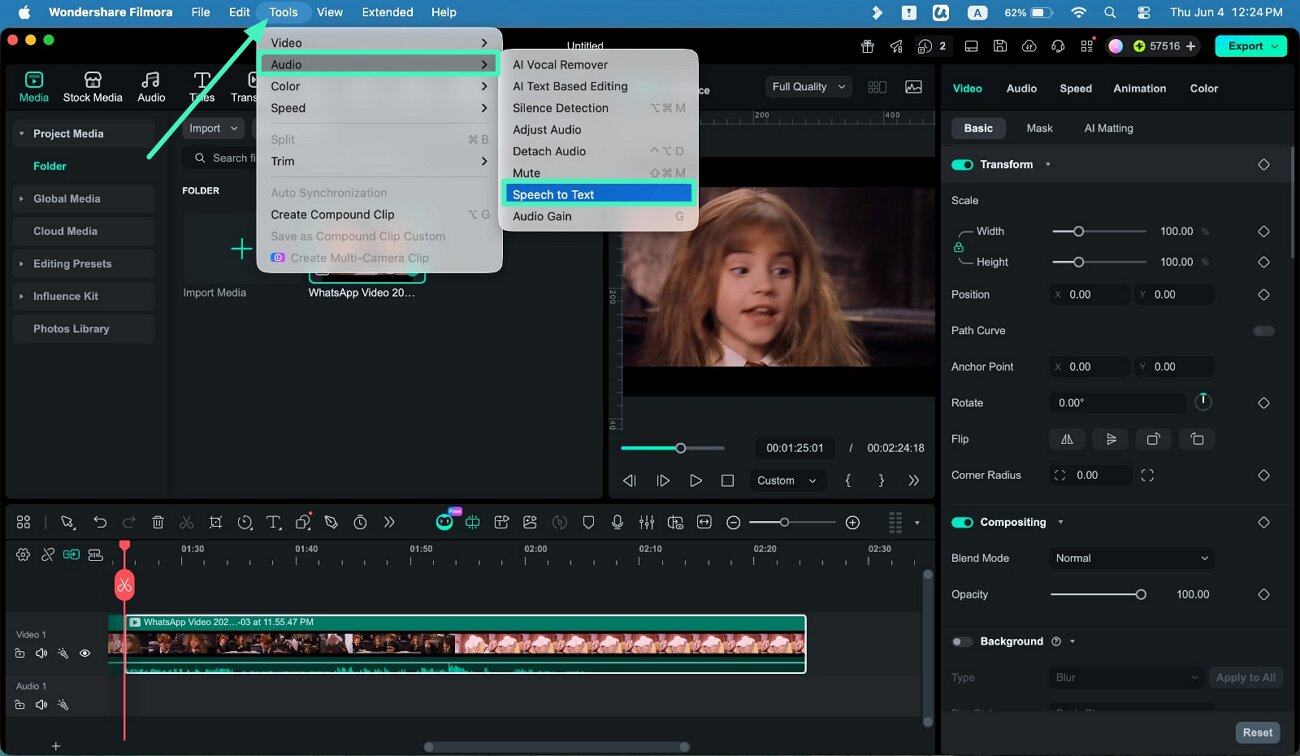The width and height of the screenshot is (1300, 756).
Task: Select Create Compound Clip menu entry
Action: point(379,215)
